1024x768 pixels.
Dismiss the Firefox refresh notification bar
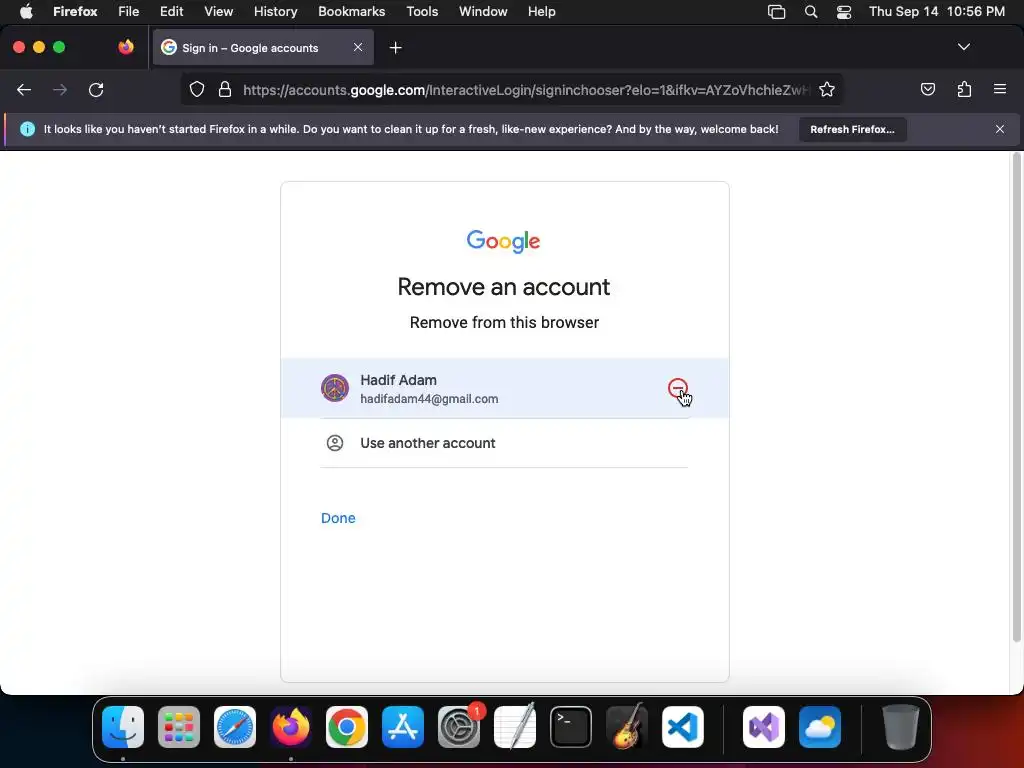[1000, 129]
